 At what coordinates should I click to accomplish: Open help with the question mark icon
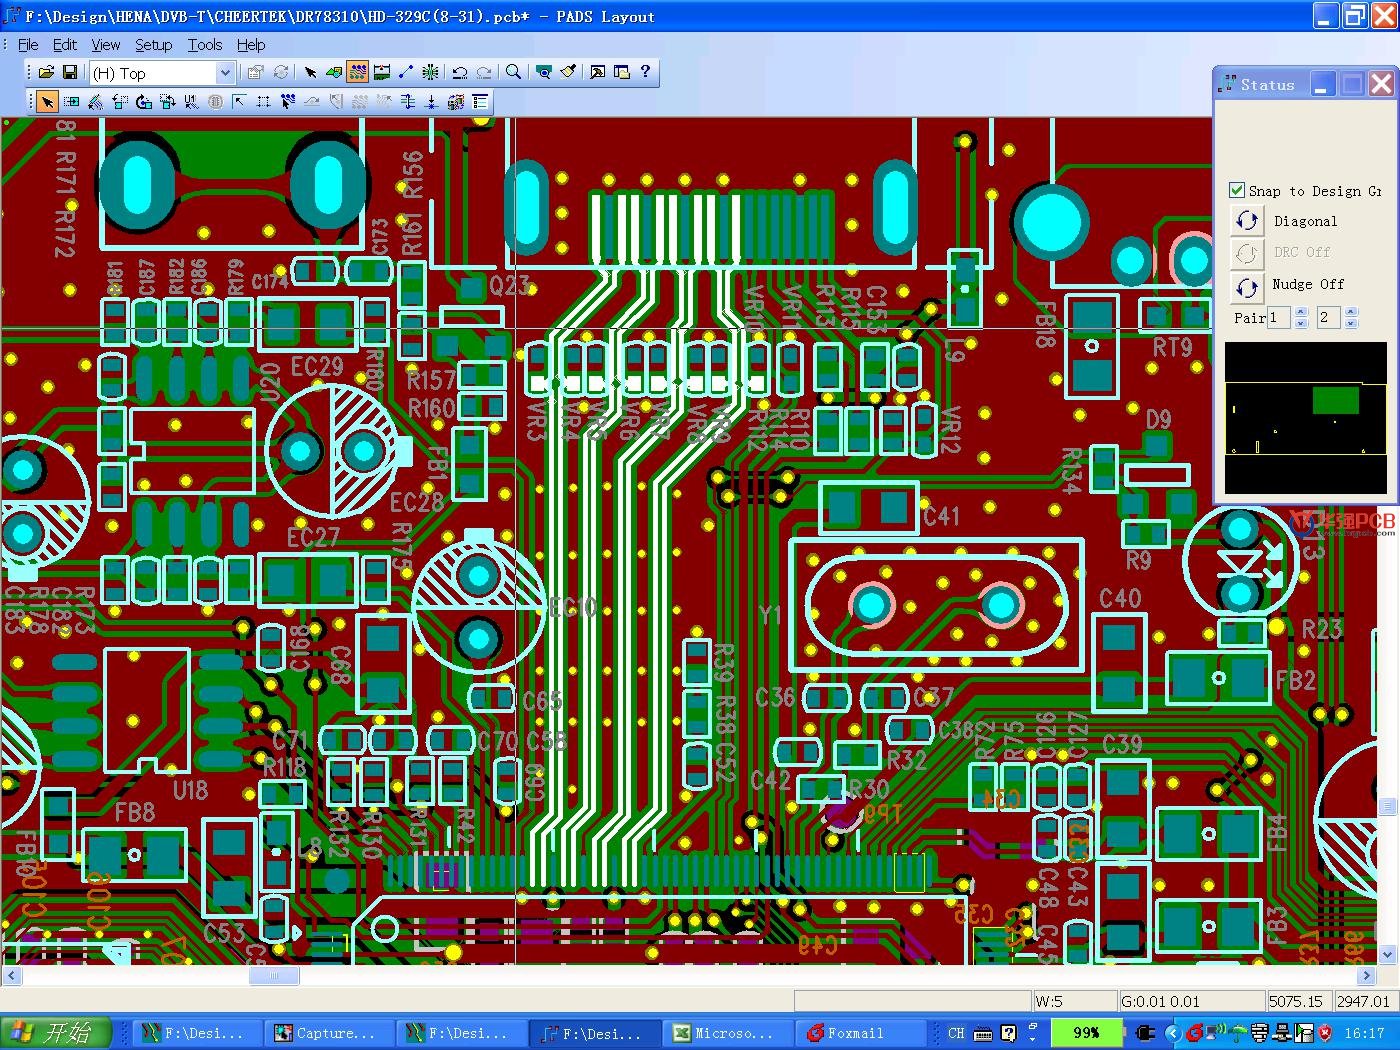pos(645,72)
